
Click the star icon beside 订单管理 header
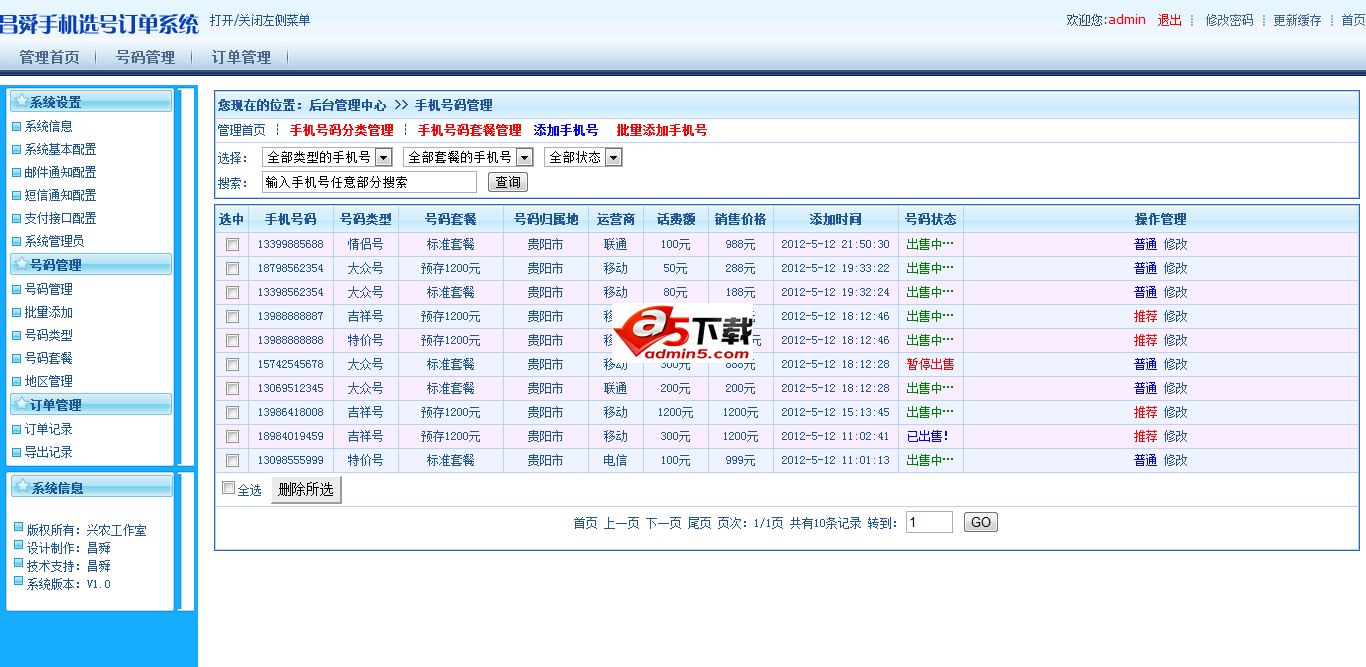20,404
